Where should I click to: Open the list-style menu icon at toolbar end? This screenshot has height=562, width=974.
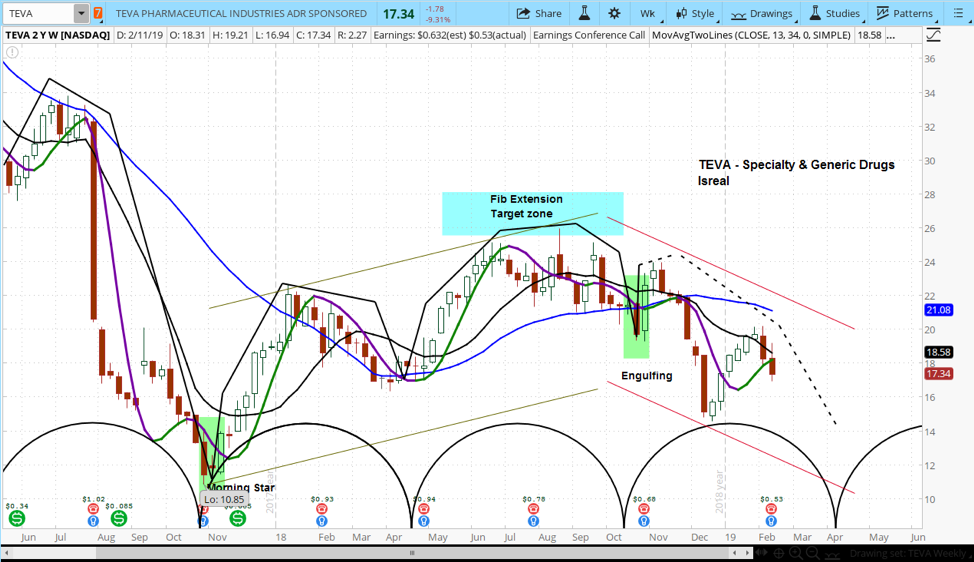point(958,13)
